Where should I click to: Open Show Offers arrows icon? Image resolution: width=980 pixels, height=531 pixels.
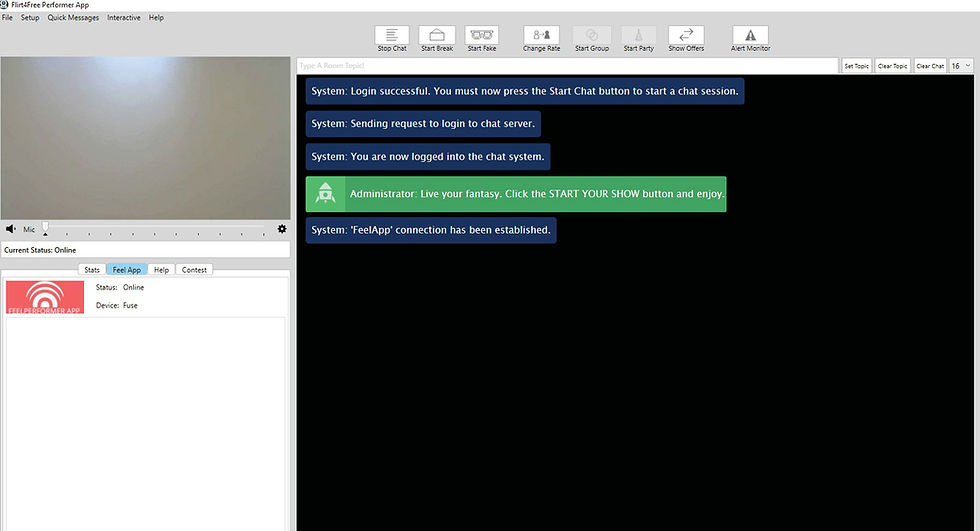pos(686,35)
